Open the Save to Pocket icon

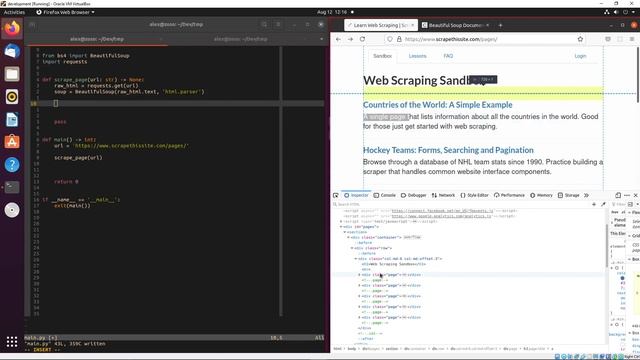608,39
